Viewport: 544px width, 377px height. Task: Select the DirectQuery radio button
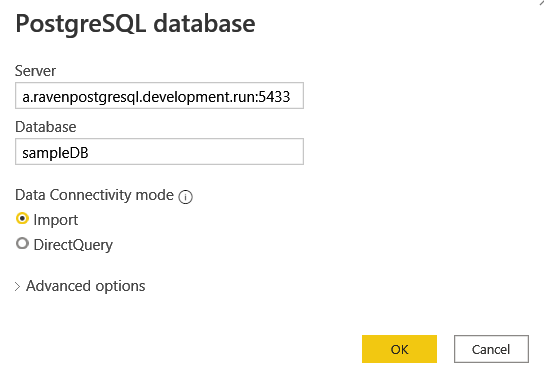point(22,243)
